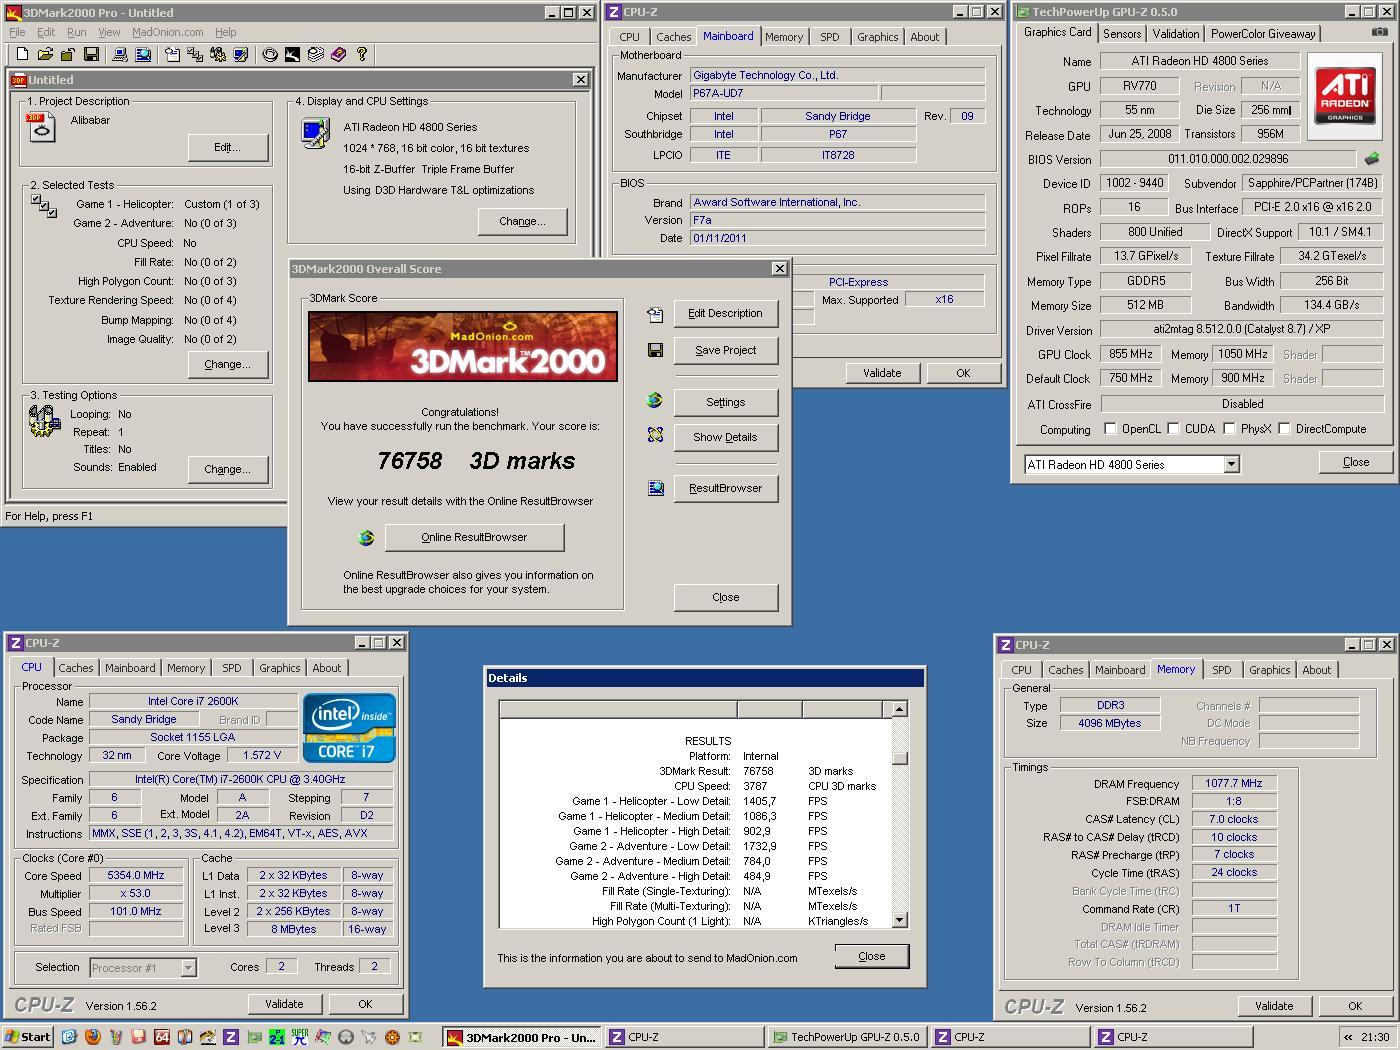The width and height of the screenshot is (1400, 1050).
Task: Click the Close button in GPU-Z
Action: (1356, 462)
